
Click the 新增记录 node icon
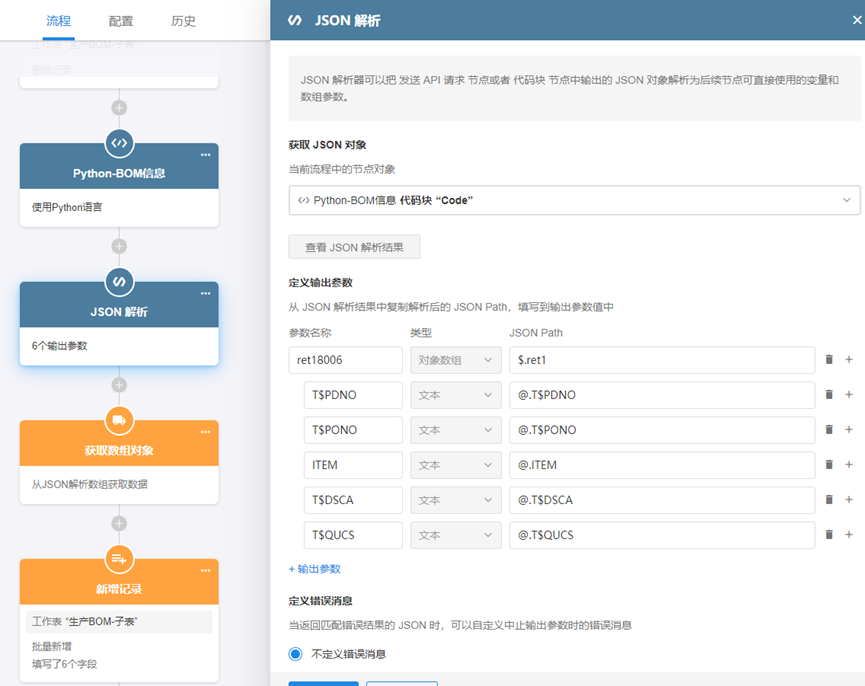(x=119, y=558)
